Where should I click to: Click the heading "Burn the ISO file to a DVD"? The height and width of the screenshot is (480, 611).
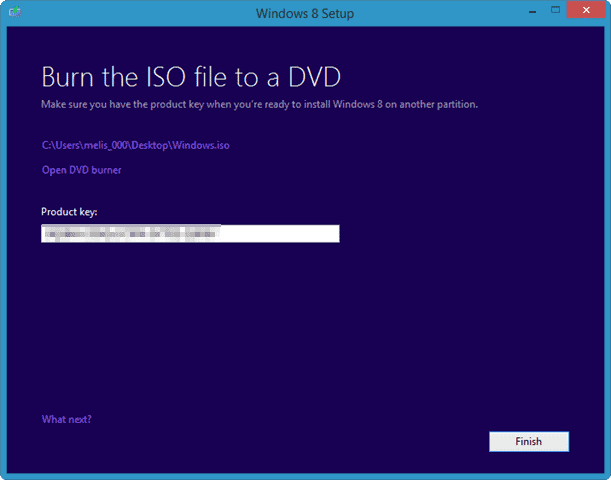[191, 77]
